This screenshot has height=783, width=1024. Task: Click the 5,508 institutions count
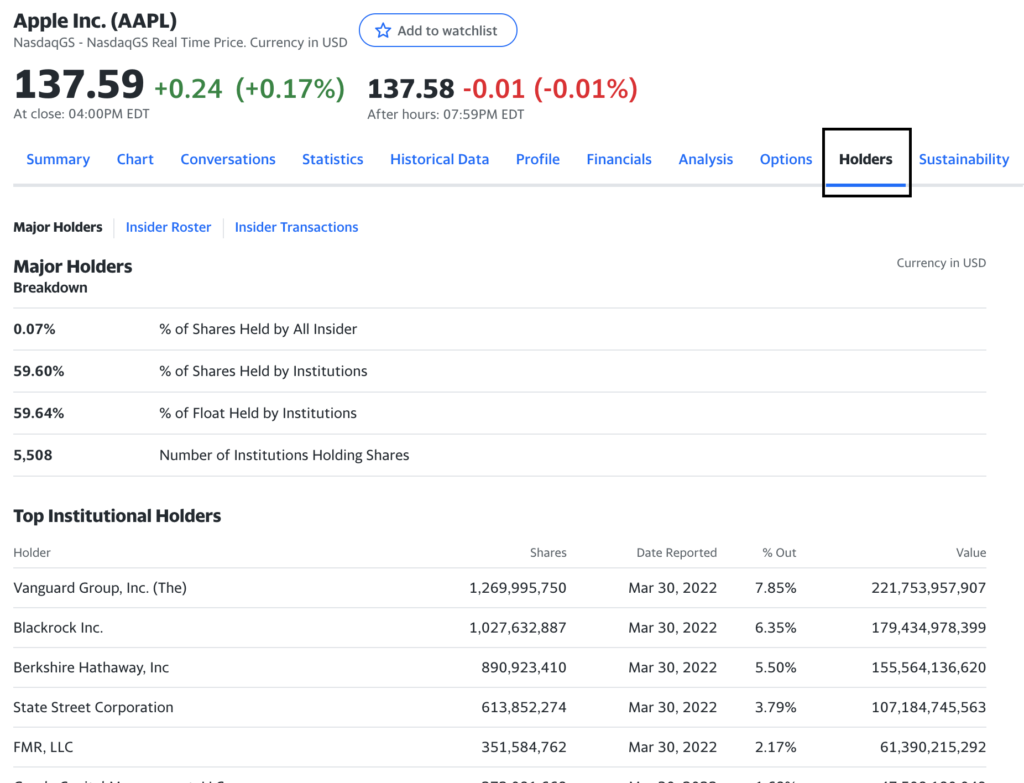(x=33, y=455)
